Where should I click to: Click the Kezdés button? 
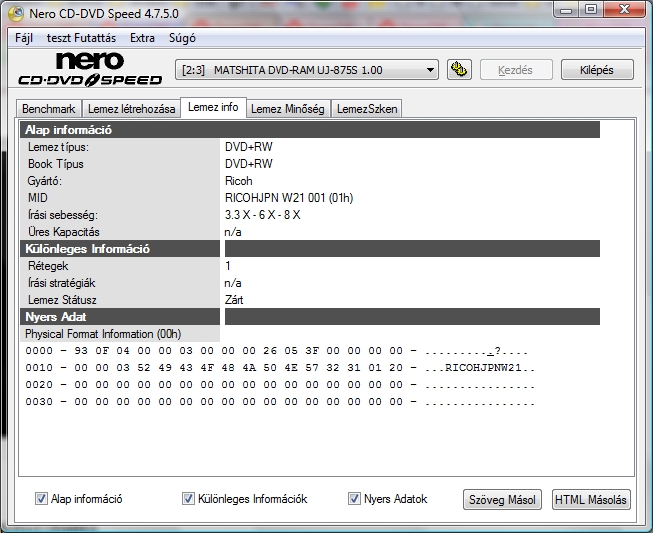pos(516,70)
